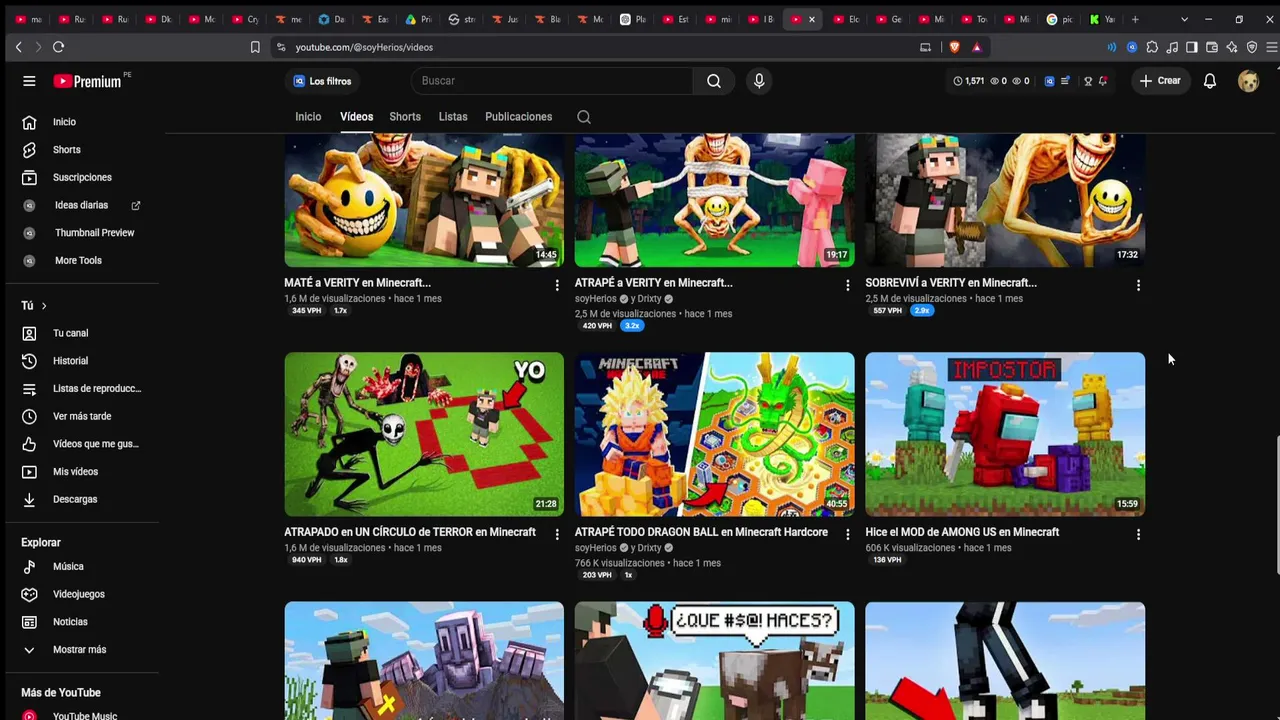Click the Crear button
The width and height of the screenshot is (1280, 720).
(1160, 81)
